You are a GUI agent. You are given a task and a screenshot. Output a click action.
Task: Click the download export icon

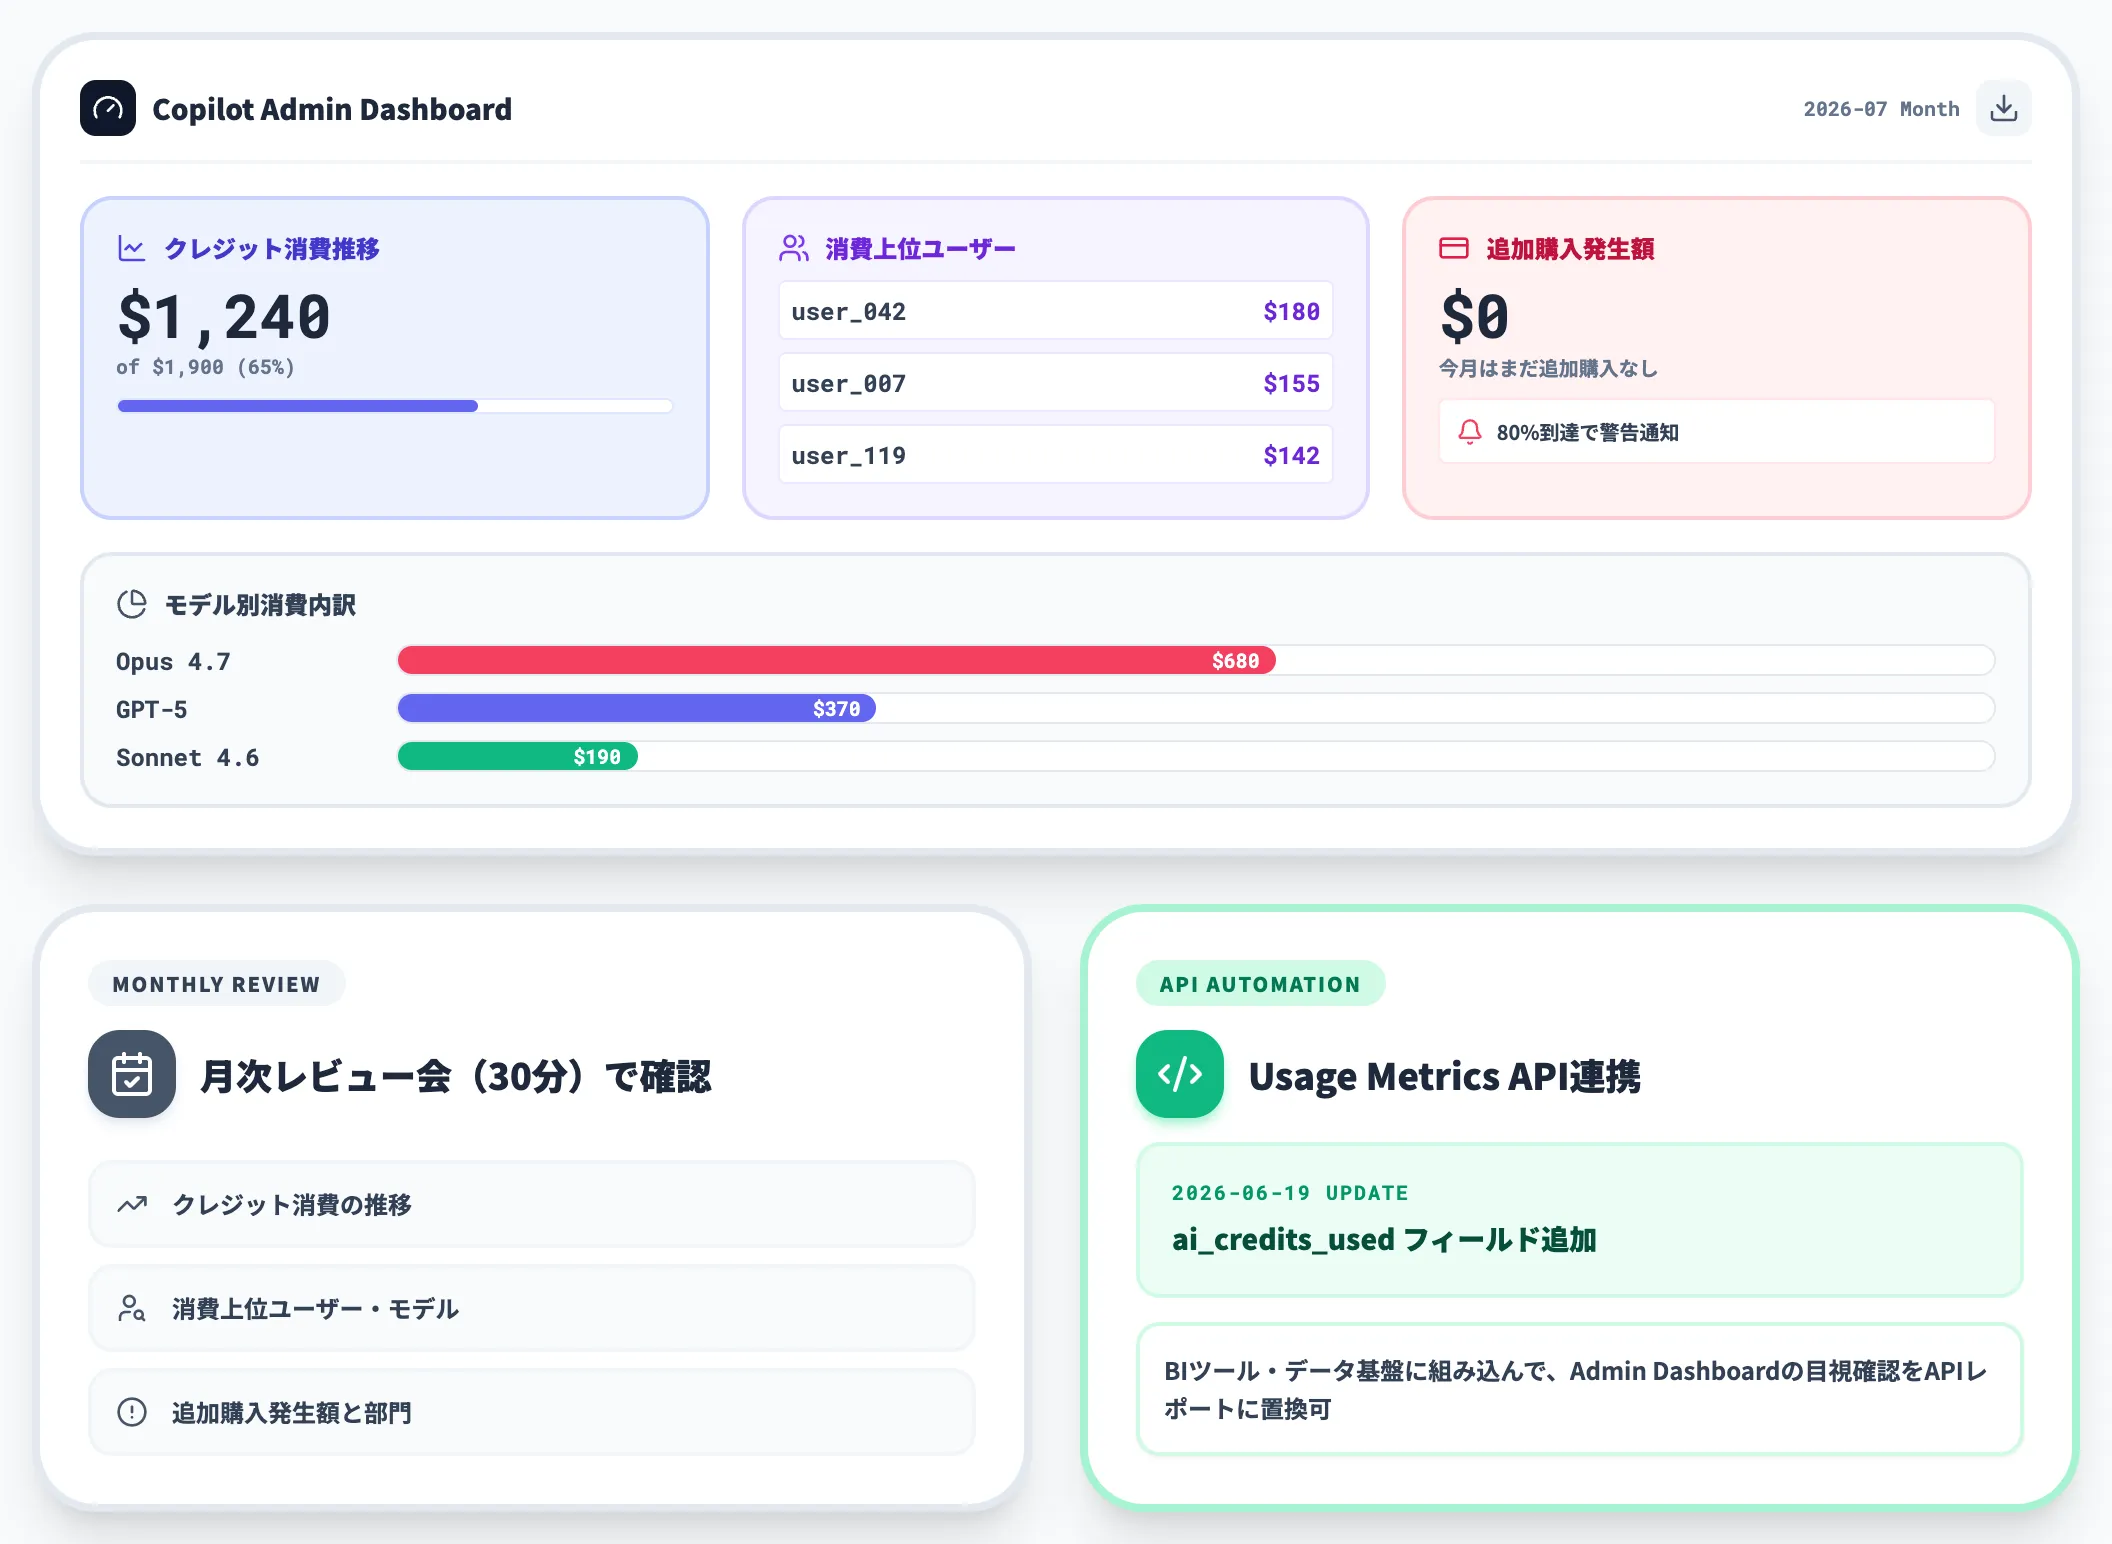2003,108
